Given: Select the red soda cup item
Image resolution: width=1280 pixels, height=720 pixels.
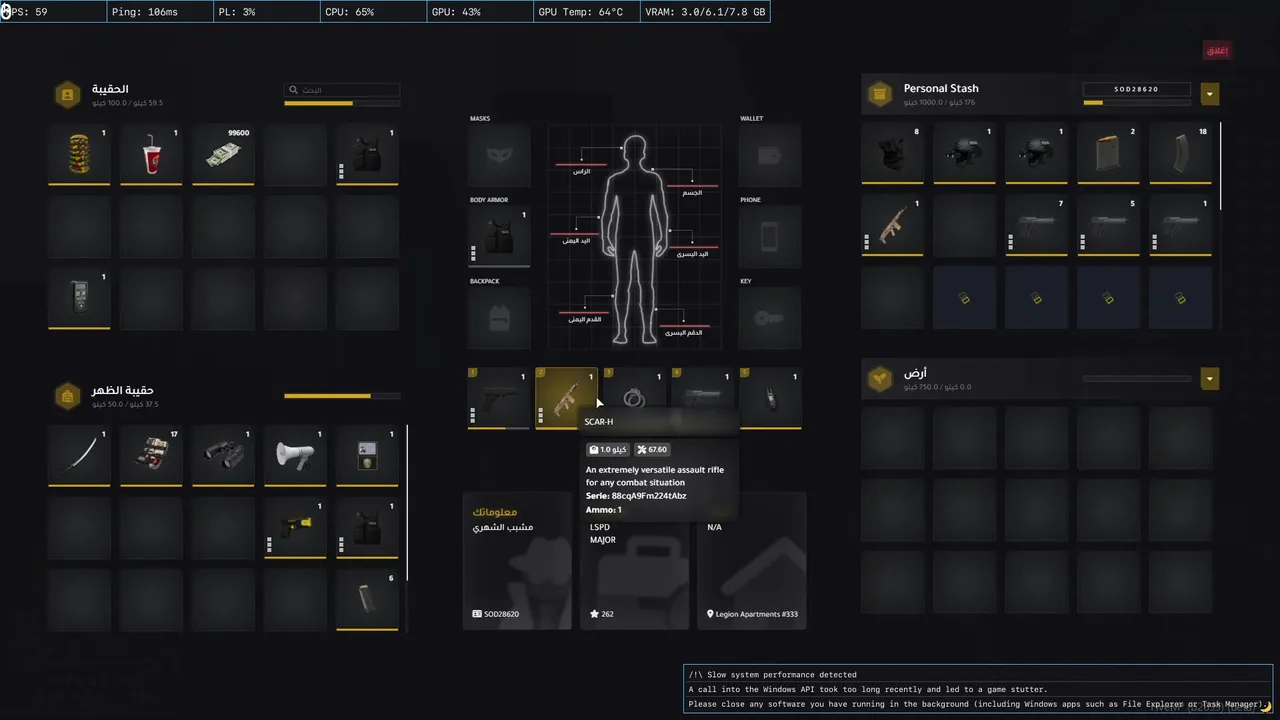Looking at the screenshot, I should coord(151,154).
